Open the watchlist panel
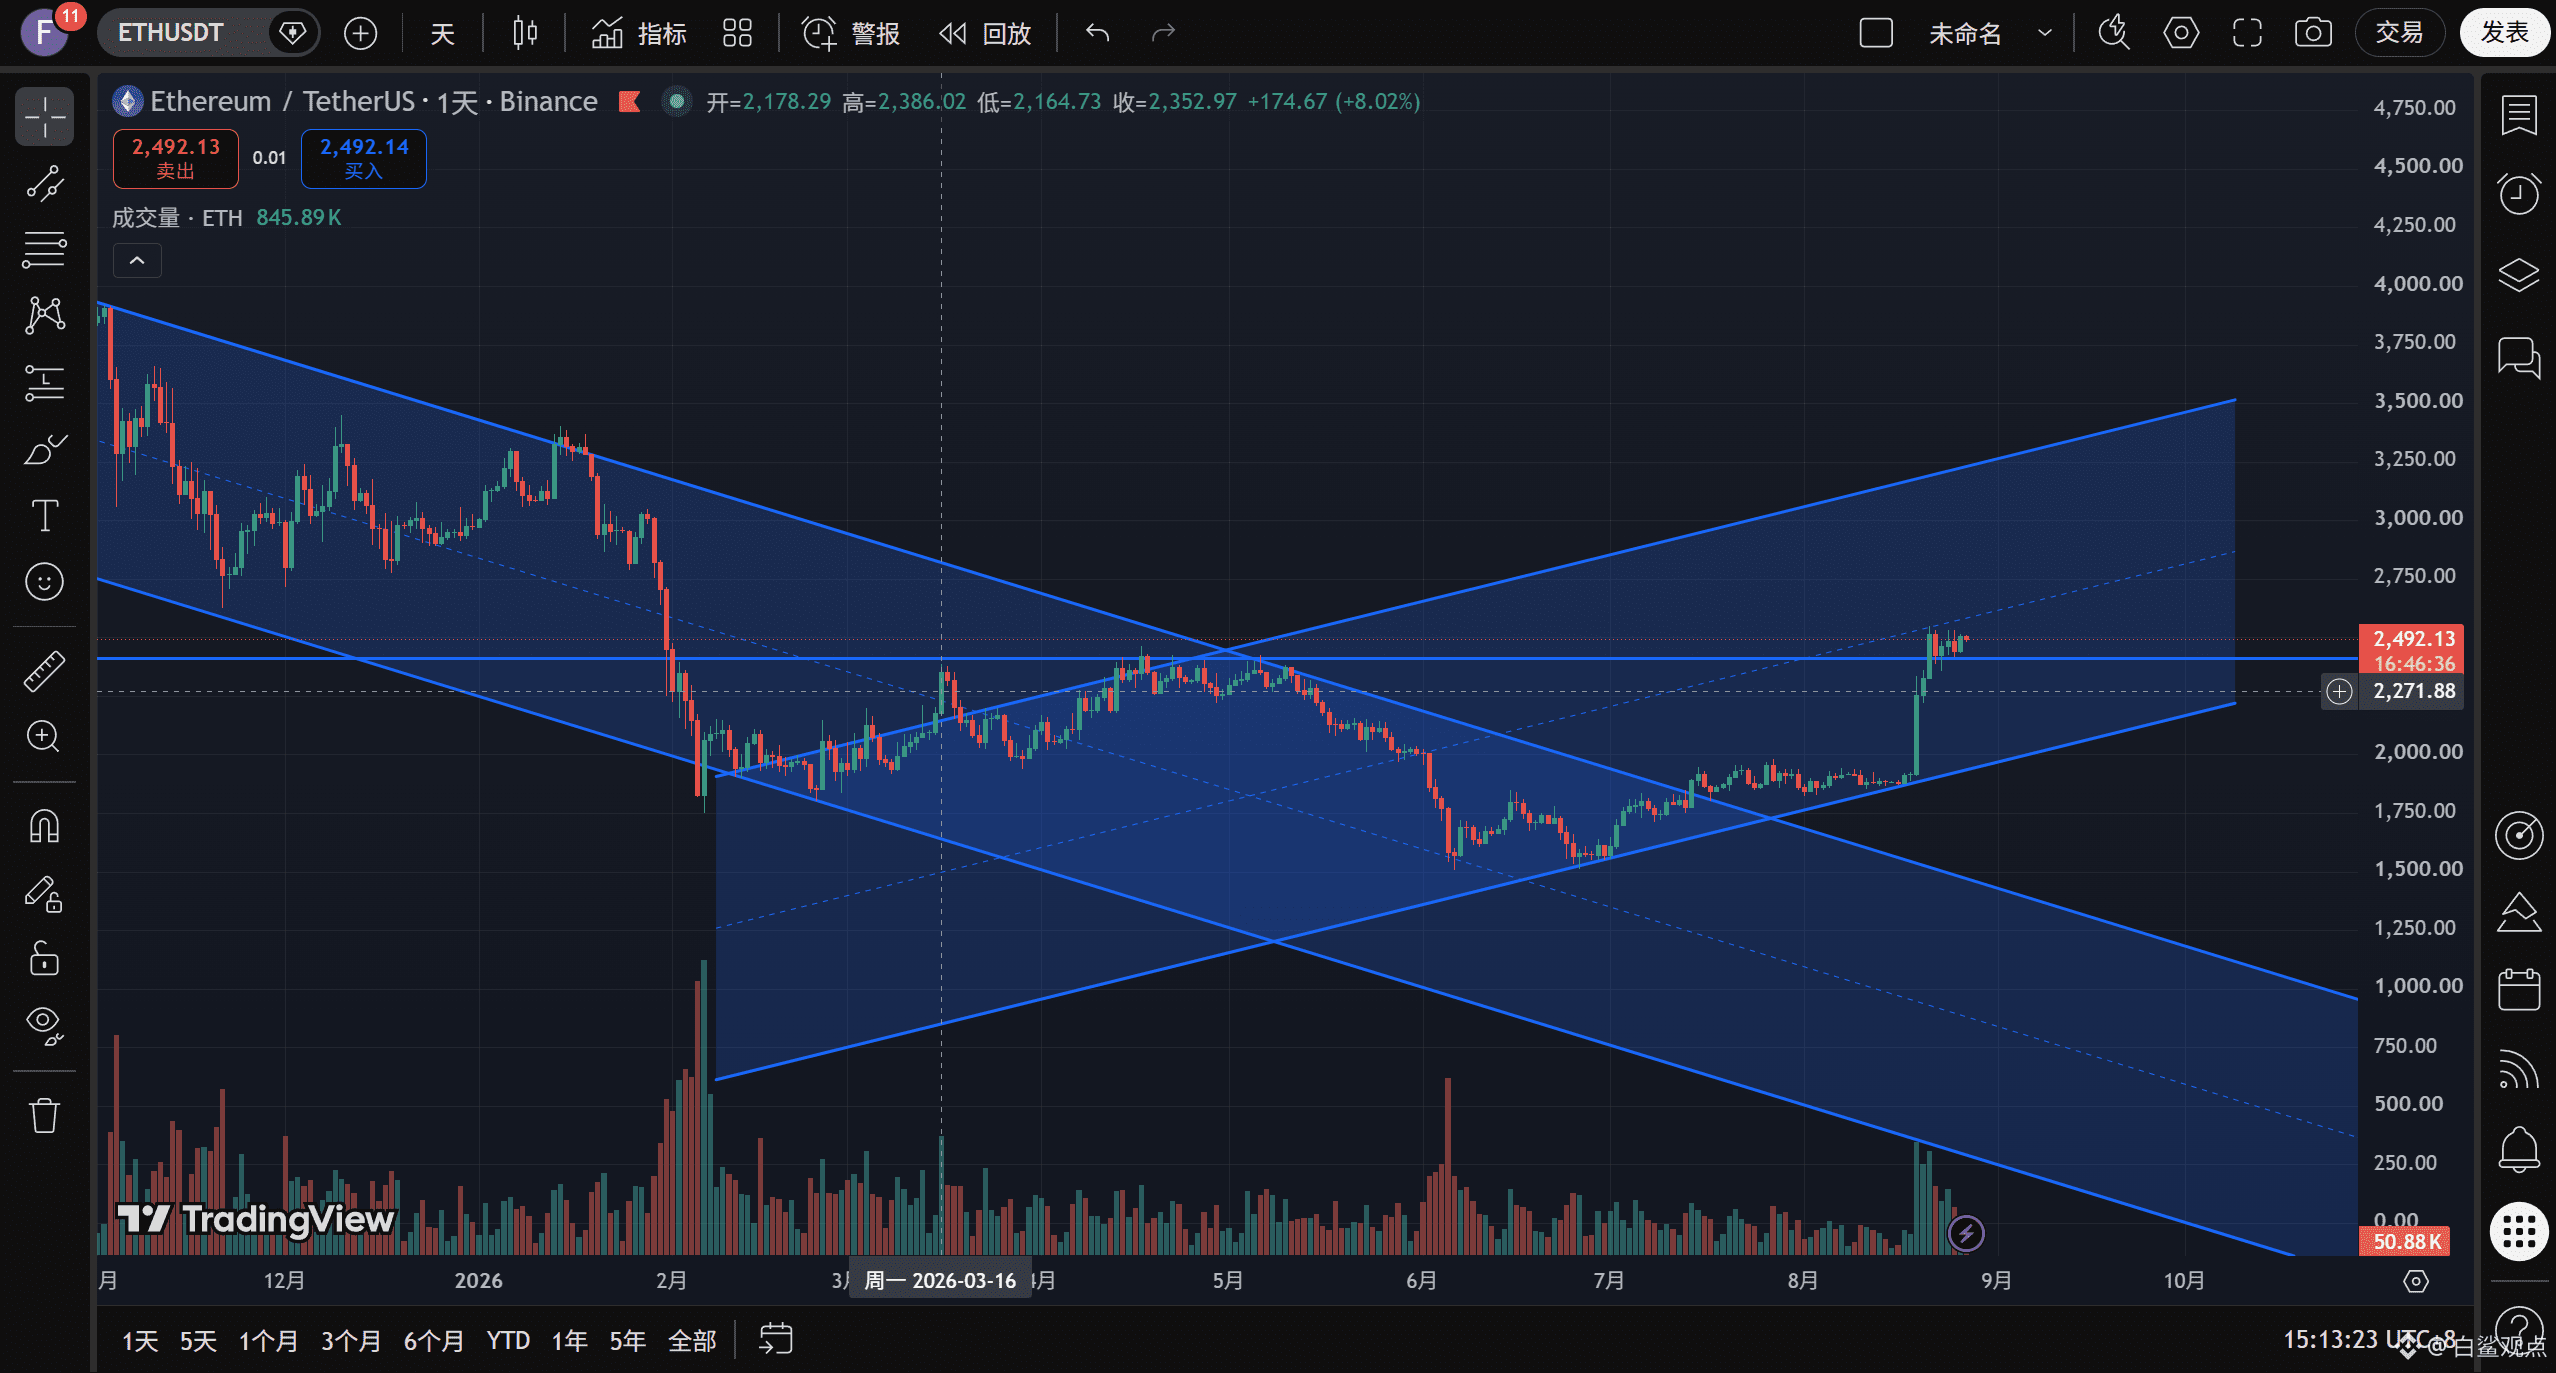 coord(2519,114)
